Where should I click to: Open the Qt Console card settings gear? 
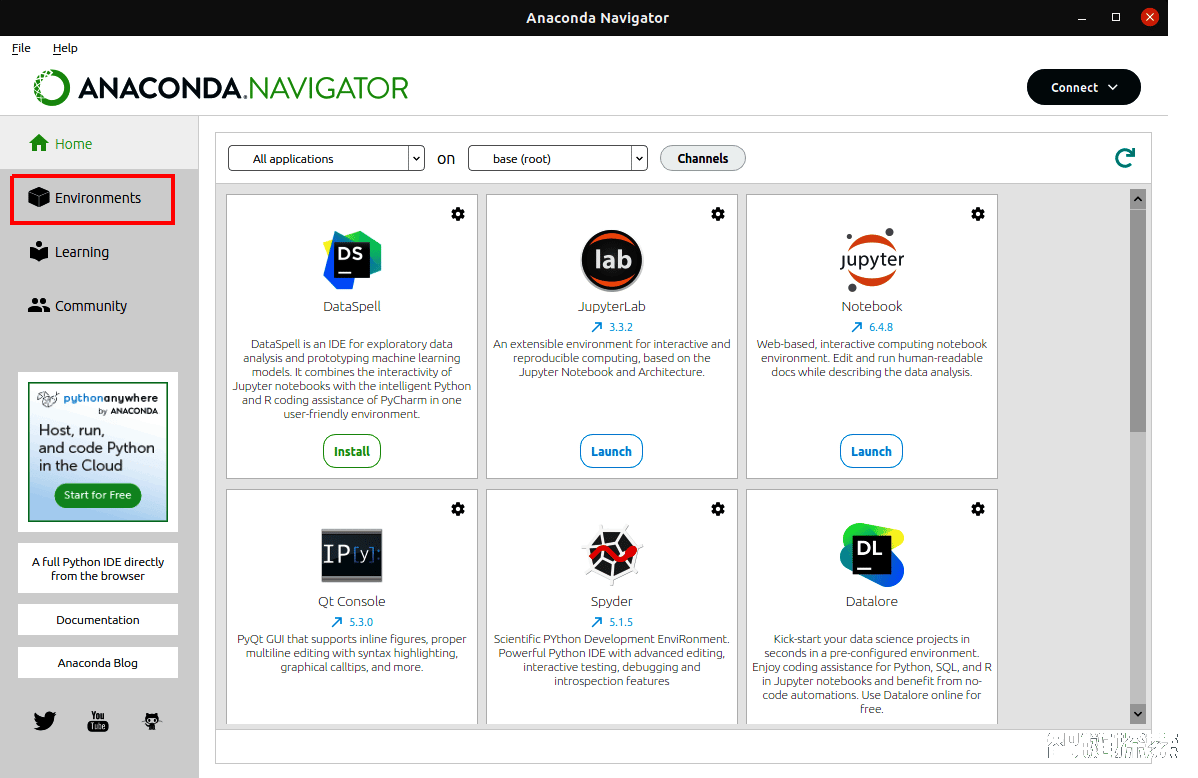pos(458,509)
